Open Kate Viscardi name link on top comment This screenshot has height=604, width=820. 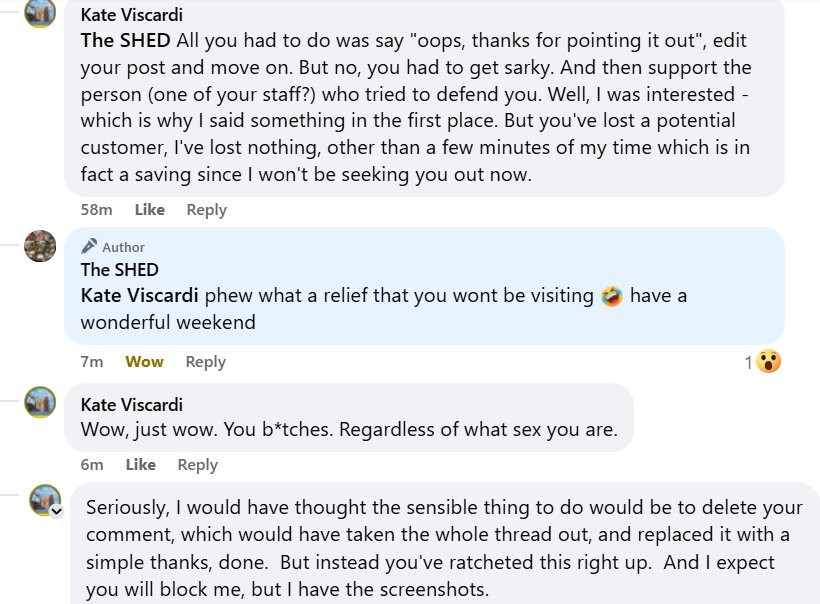[x=132, y=15]
